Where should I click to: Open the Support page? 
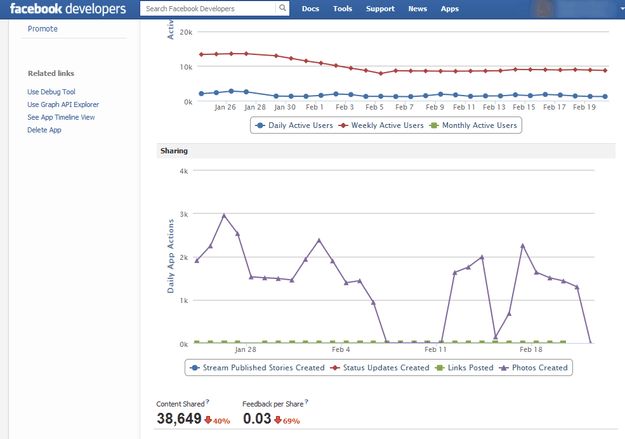pyautogui.click(x=380, y=9)
